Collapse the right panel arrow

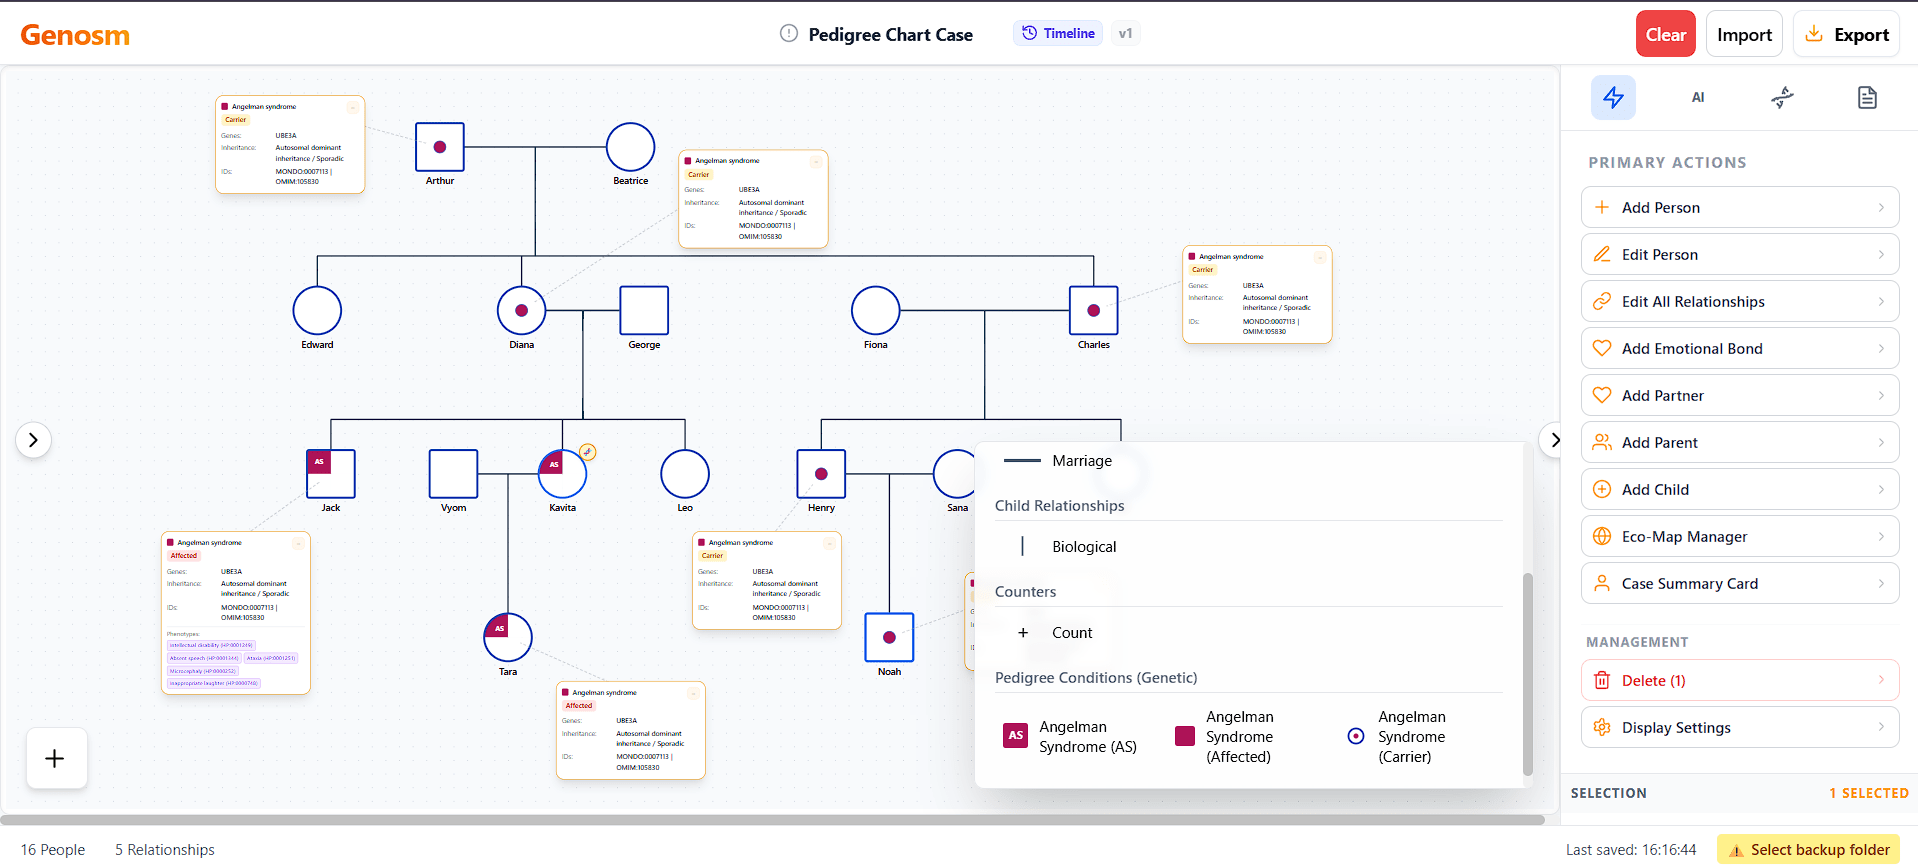1553,440
